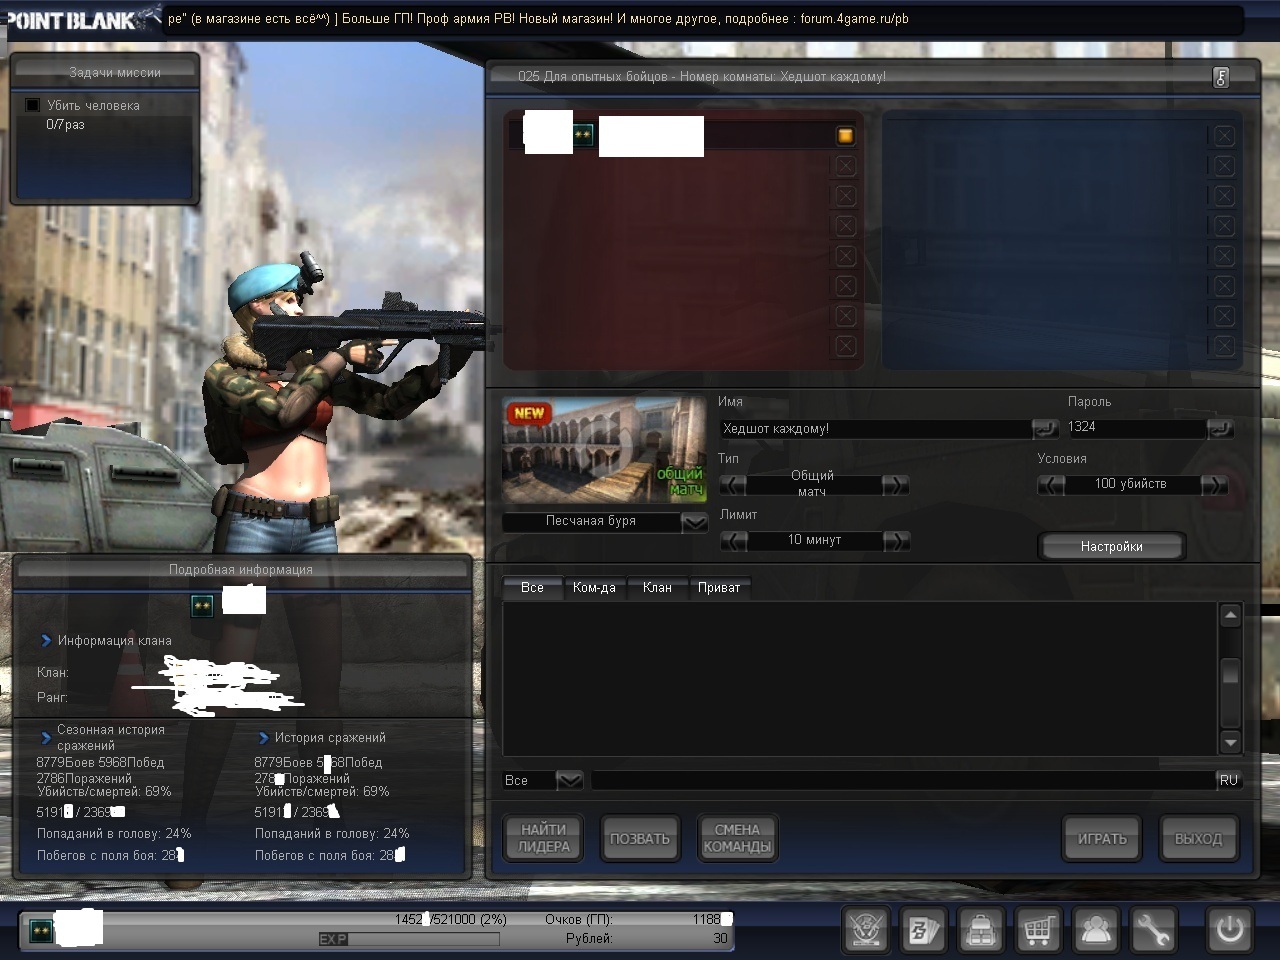The image size is (1280, 960).
Task: Open the inventory backpack icon
Action: [981, 931]
